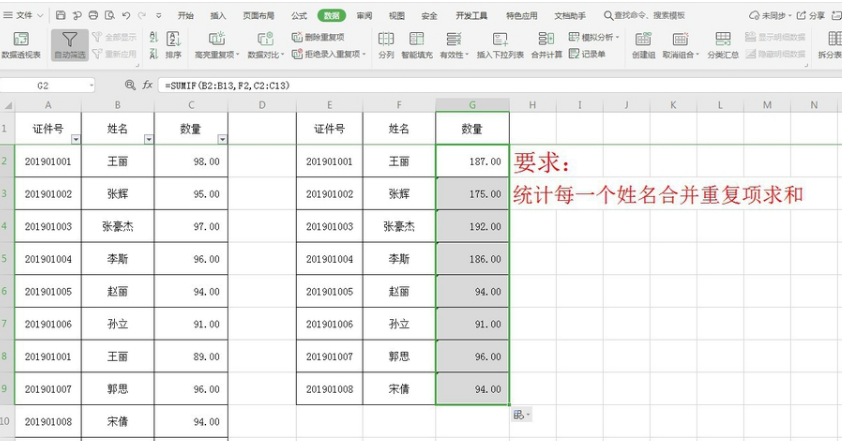This screenshot has height=441, width=842.
Task: Click the Record Form (记录单) icon
Action: [574, 54]
